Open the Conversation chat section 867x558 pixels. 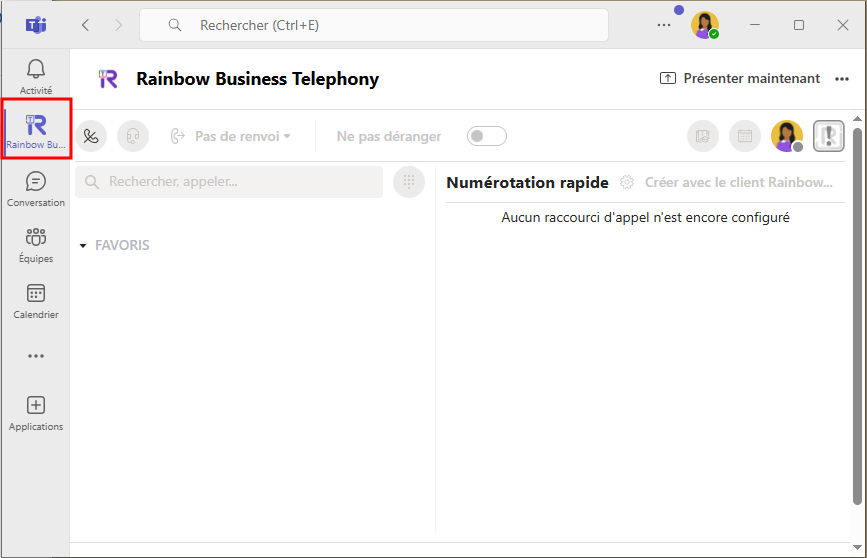tap(35, 187)
